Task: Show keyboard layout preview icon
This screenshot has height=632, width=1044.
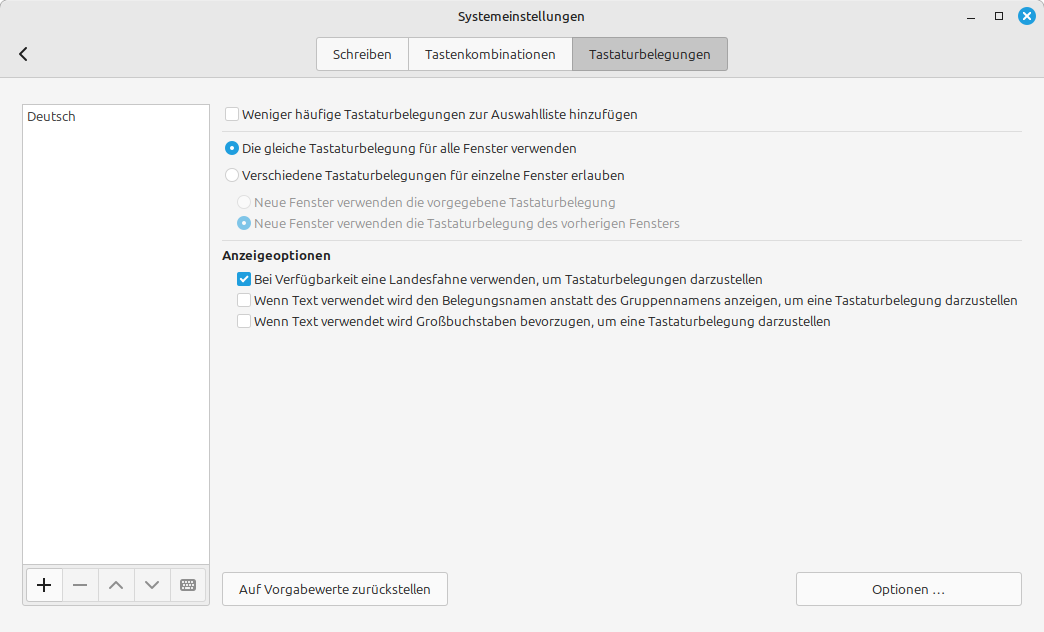Action: tap(188, 586)
